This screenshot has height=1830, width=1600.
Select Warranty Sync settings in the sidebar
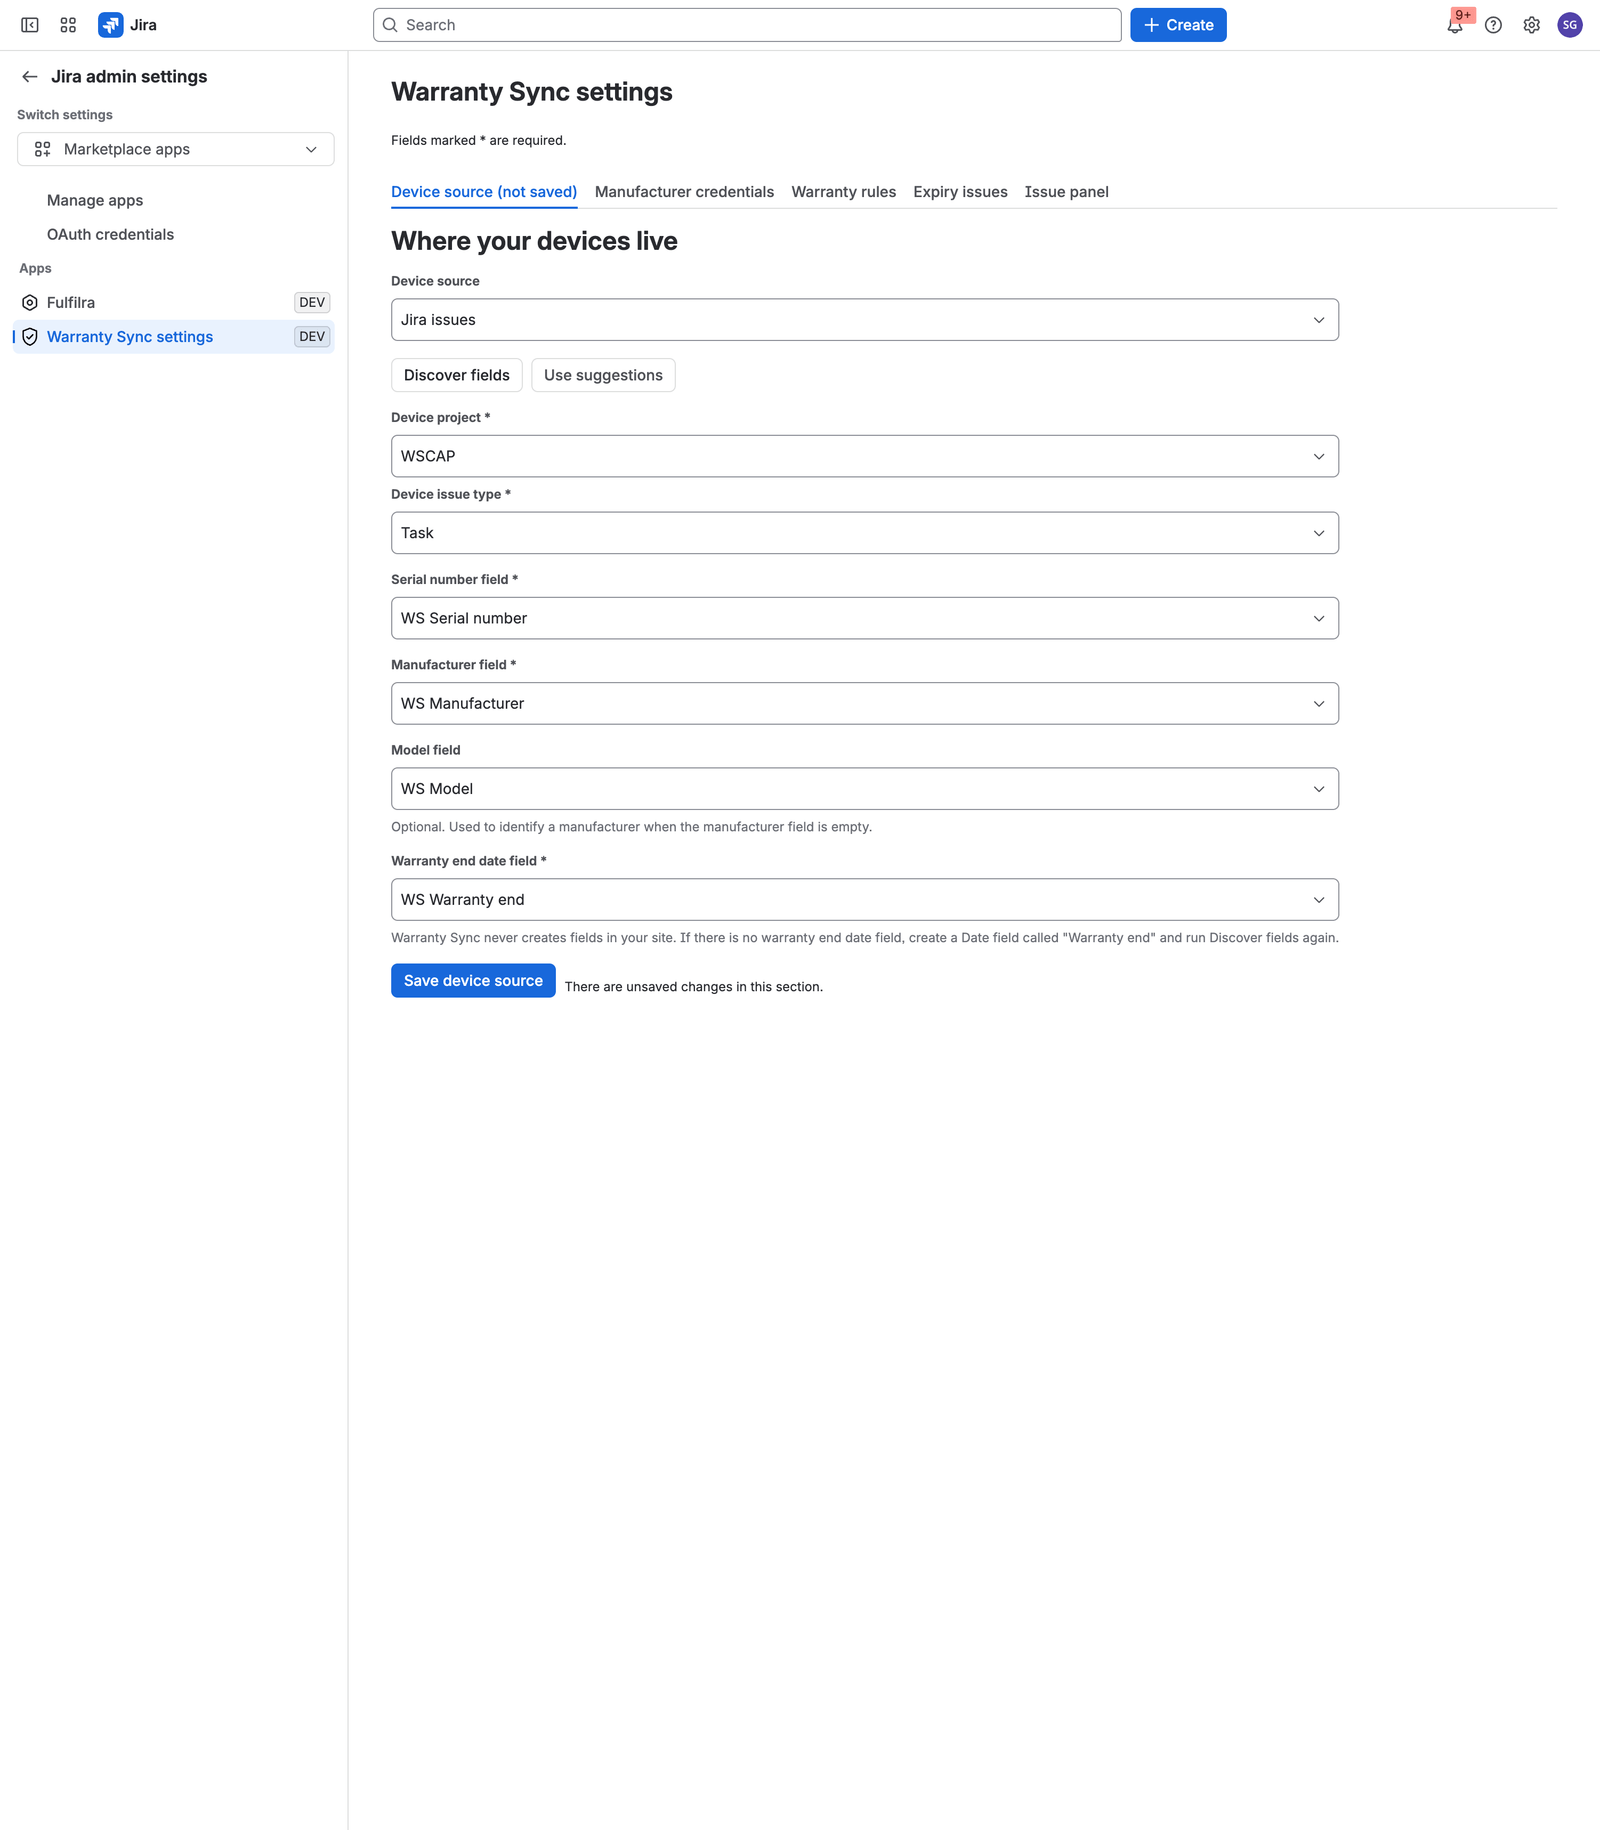coord(174,337)
